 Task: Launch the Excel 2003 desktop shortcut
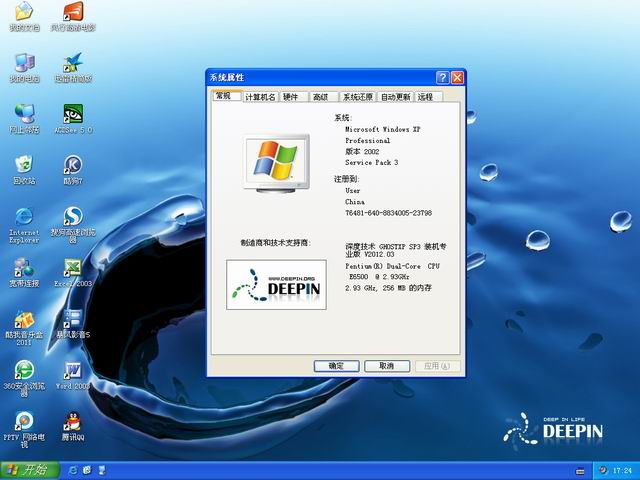click(x=72, y=268)
